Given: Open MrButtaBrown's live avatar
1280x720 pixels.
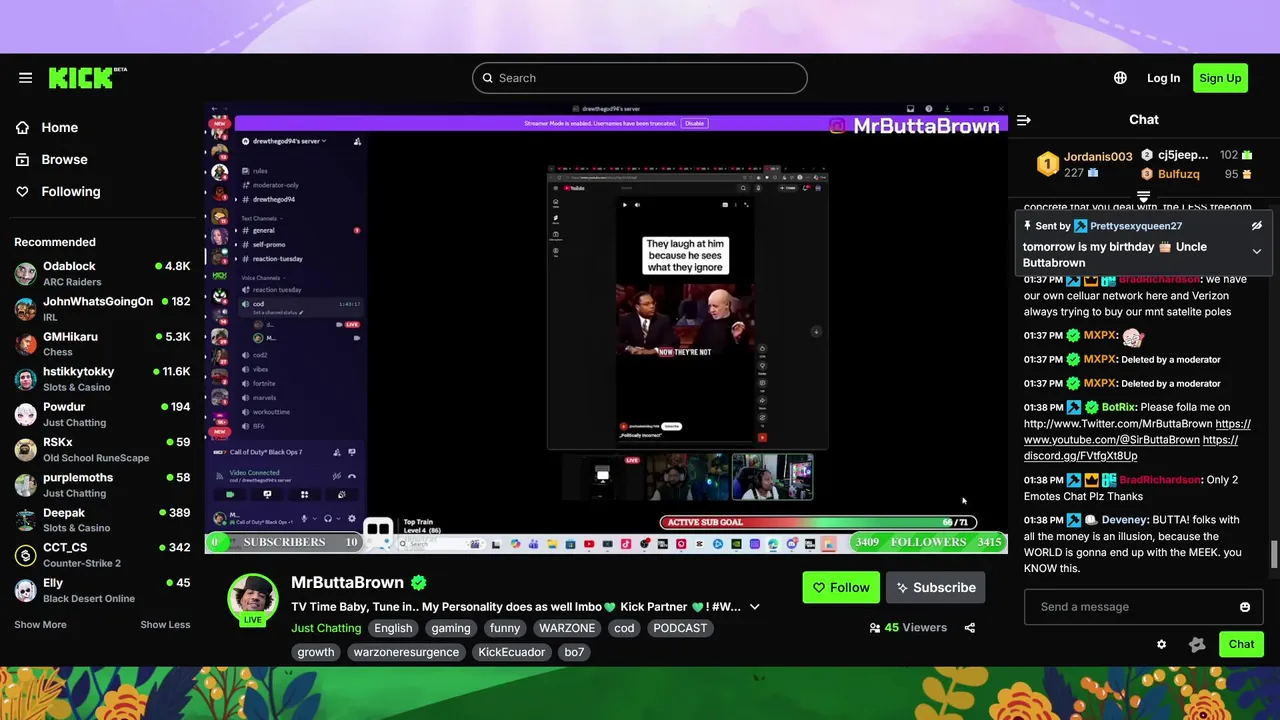Looking at the screenshot, I should pyautogui.click(x=253, y=600).
